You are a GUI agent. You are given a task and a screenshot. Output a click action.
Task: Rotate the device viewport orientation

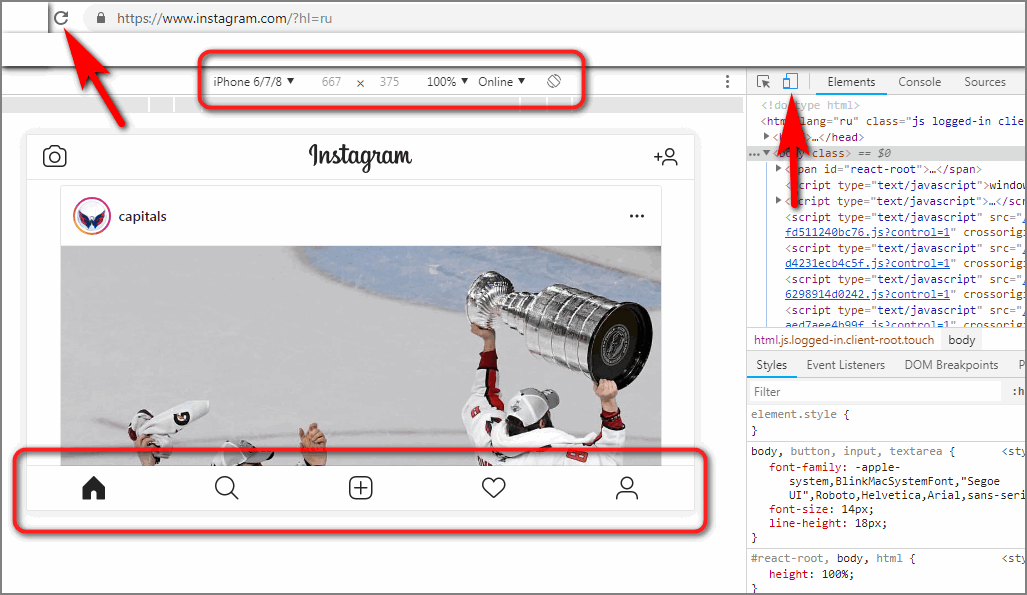click(554, 81)
